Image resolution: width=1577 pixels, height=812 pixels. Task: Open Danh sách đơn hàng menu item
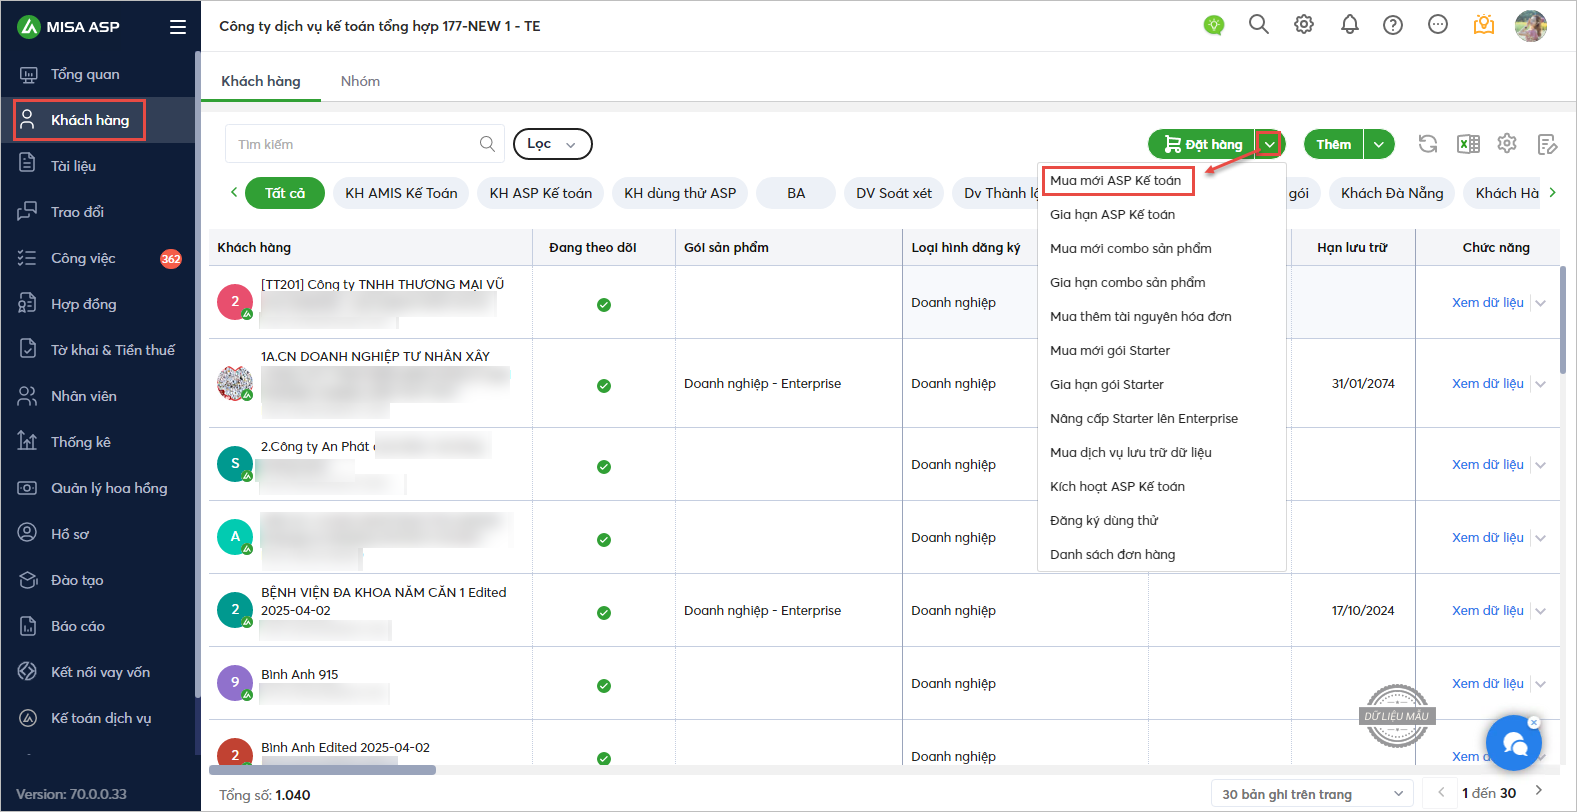[x=1113, y=554]
